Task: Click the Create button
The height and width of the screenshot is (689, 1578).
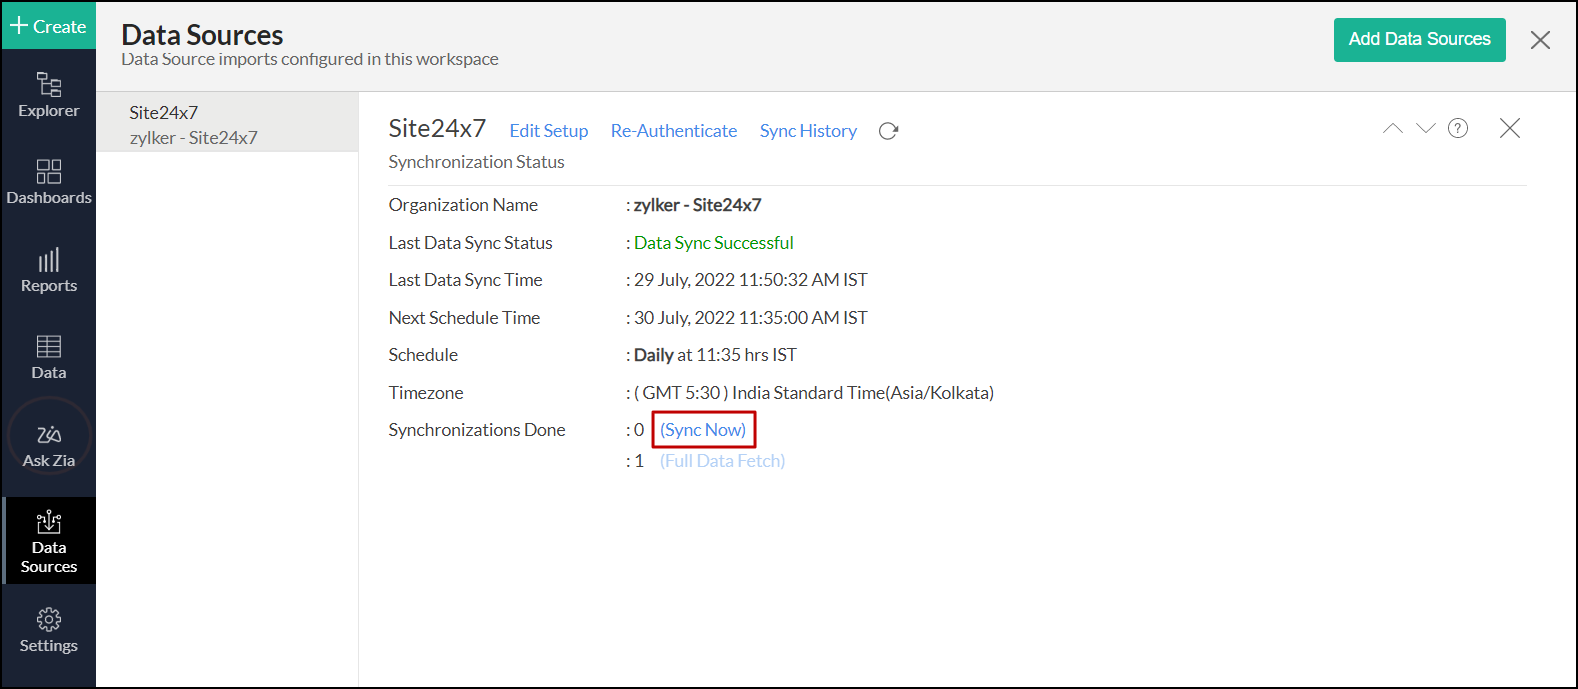Action: click(x=48, y=26)
